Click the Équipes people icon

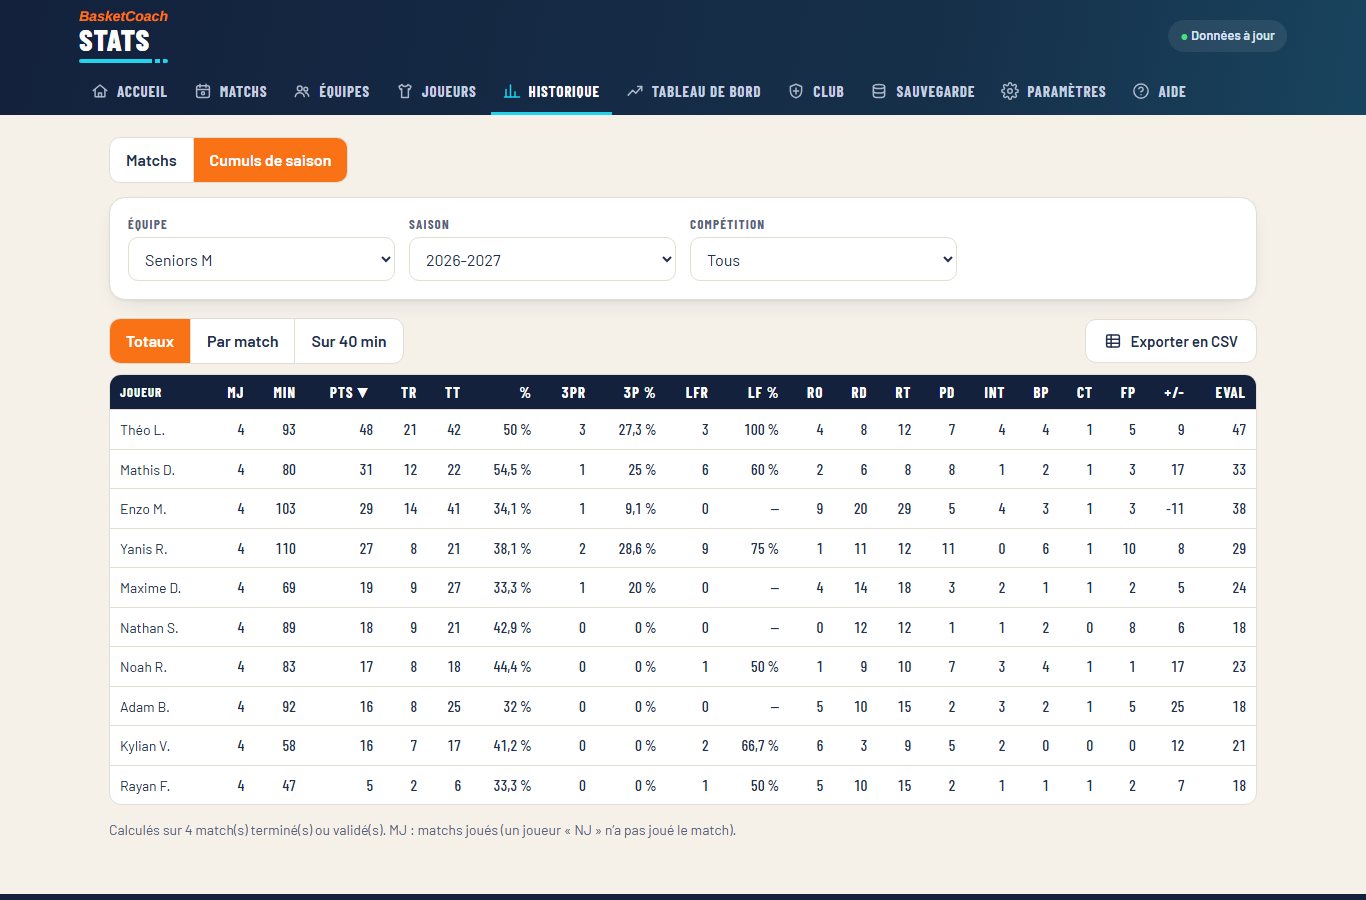[x=302, y=91]
